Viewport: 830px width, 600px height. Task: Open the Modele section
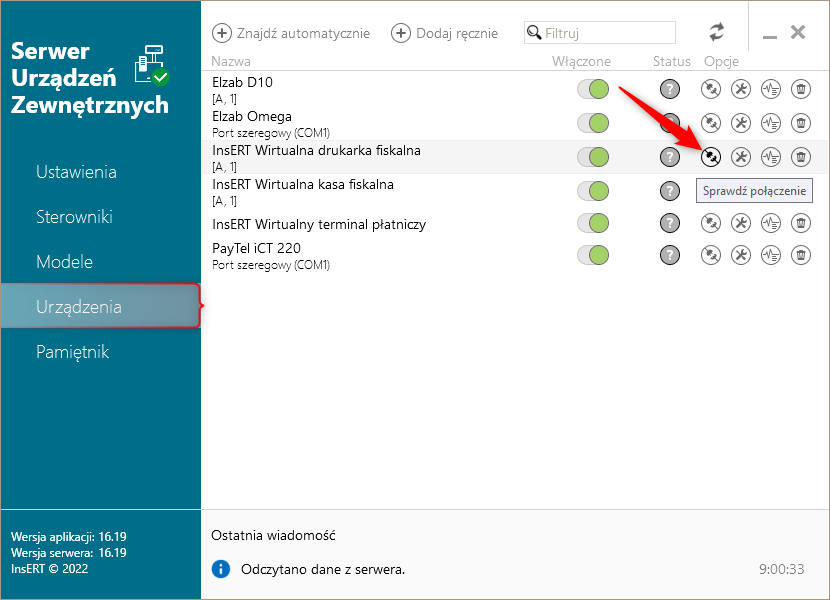point(101,262)
